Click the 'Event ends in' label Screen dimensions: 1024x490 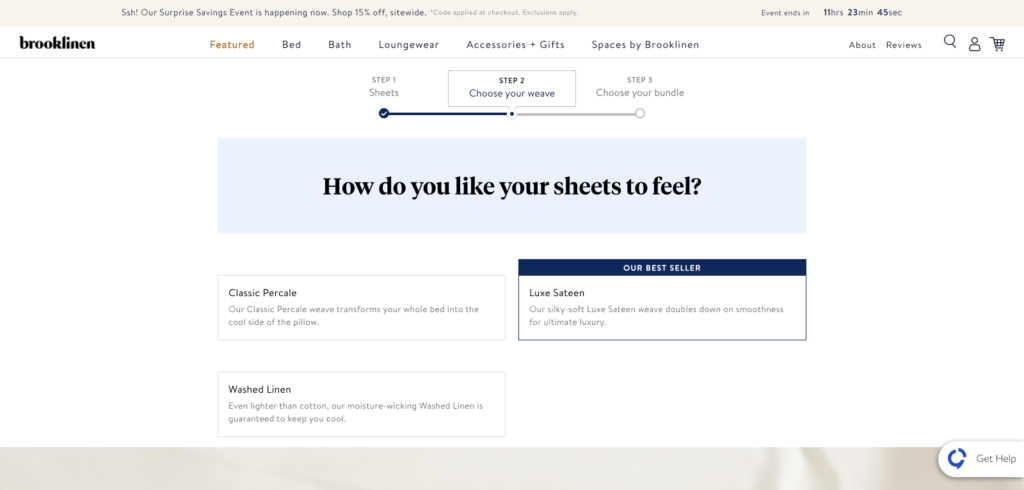(x=785, y=13)
